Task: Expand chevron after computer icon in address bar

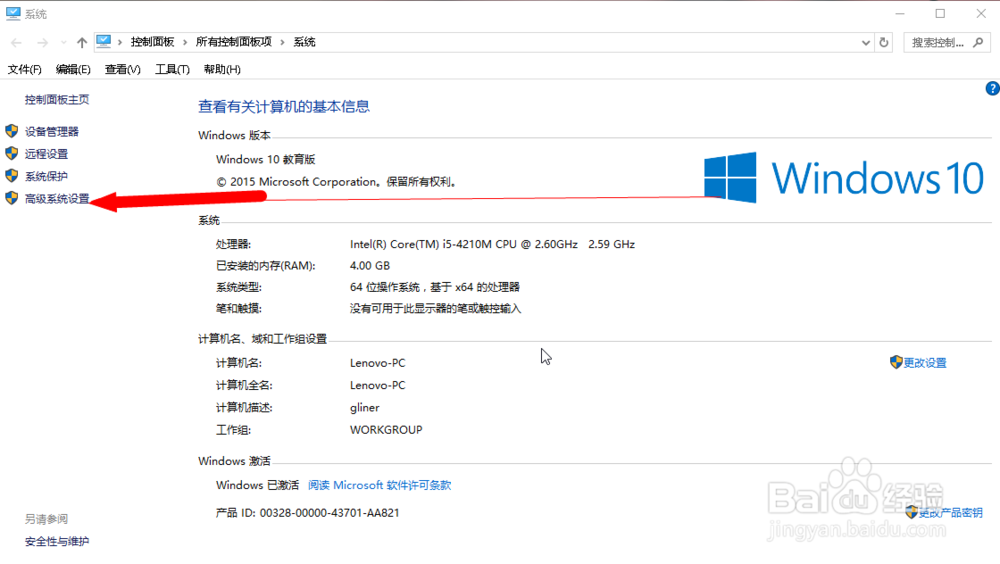Action: click(x=119, y=42)
